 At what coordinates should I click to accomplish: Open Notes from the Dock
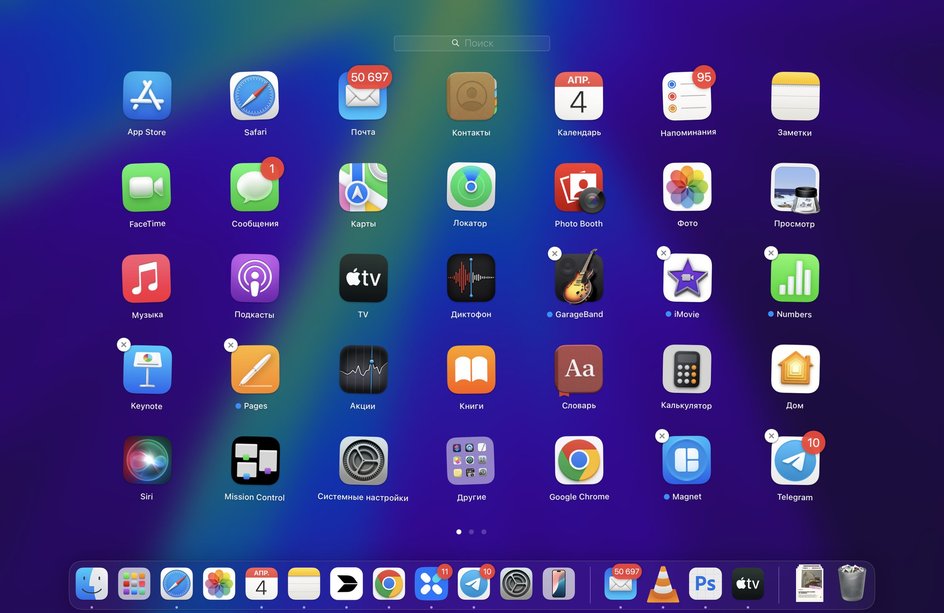(x=304, y=583)
